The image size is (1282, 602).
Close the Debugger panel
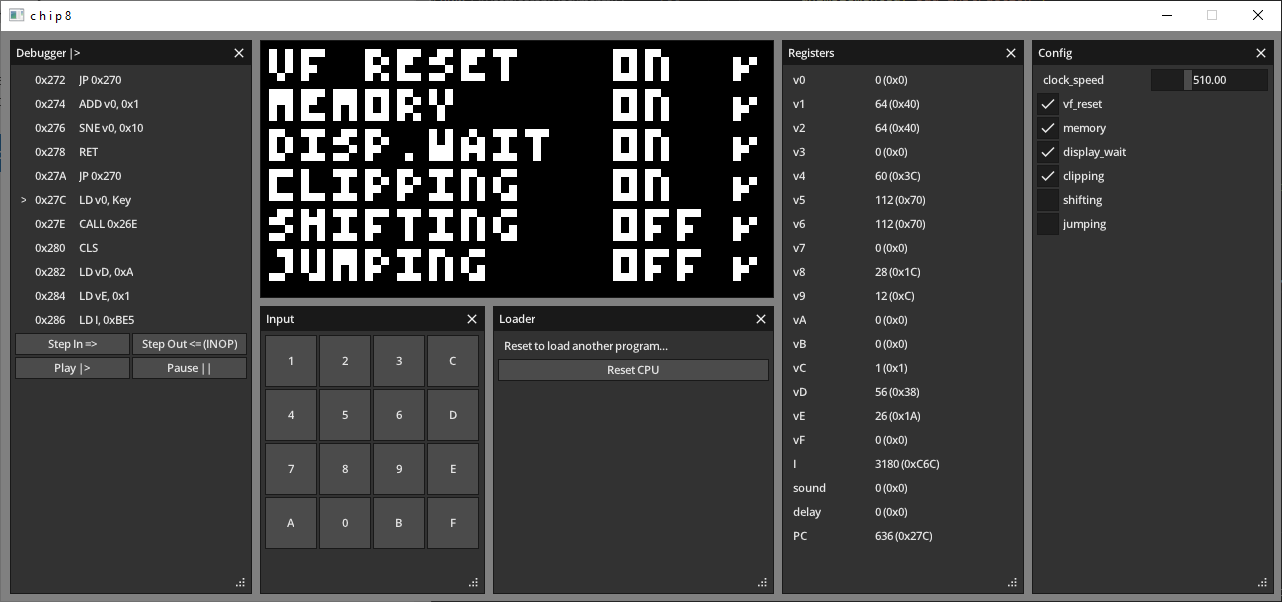[239, 53]
